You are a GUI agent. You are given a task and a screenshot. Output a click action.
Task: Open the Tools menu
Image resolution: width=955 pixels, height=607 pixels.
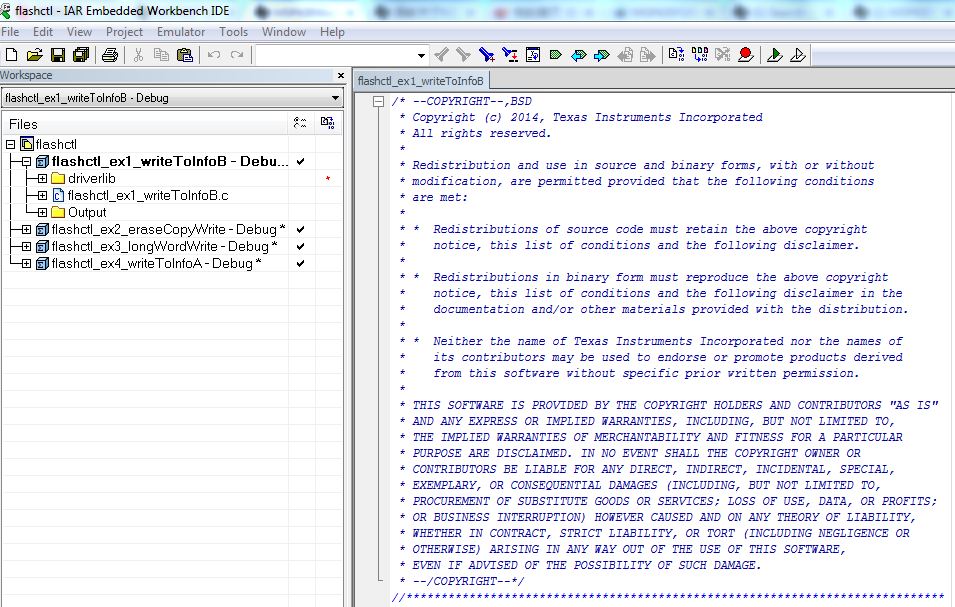[233, 32]
